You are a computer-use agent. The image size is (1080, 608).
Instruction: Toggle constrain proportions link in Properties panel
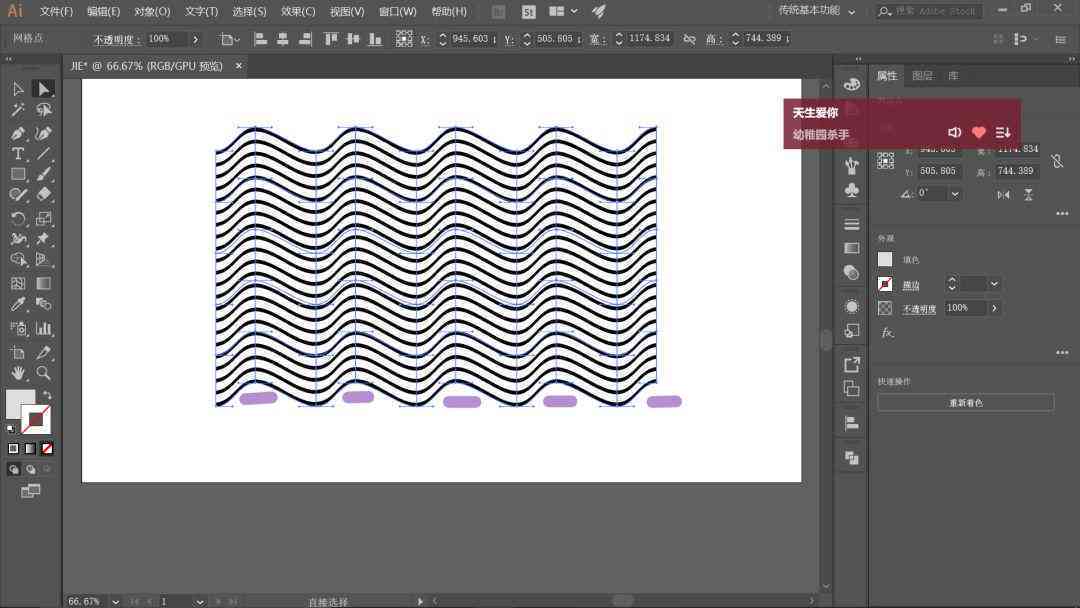click(x=1057, y=161)
